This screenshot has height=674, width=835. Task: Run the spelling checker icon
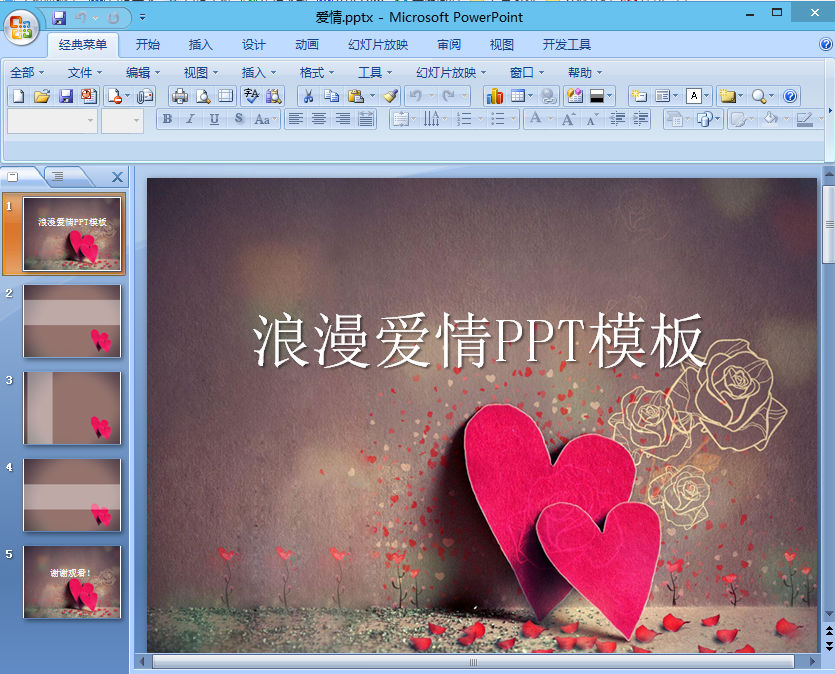[250, 96]
